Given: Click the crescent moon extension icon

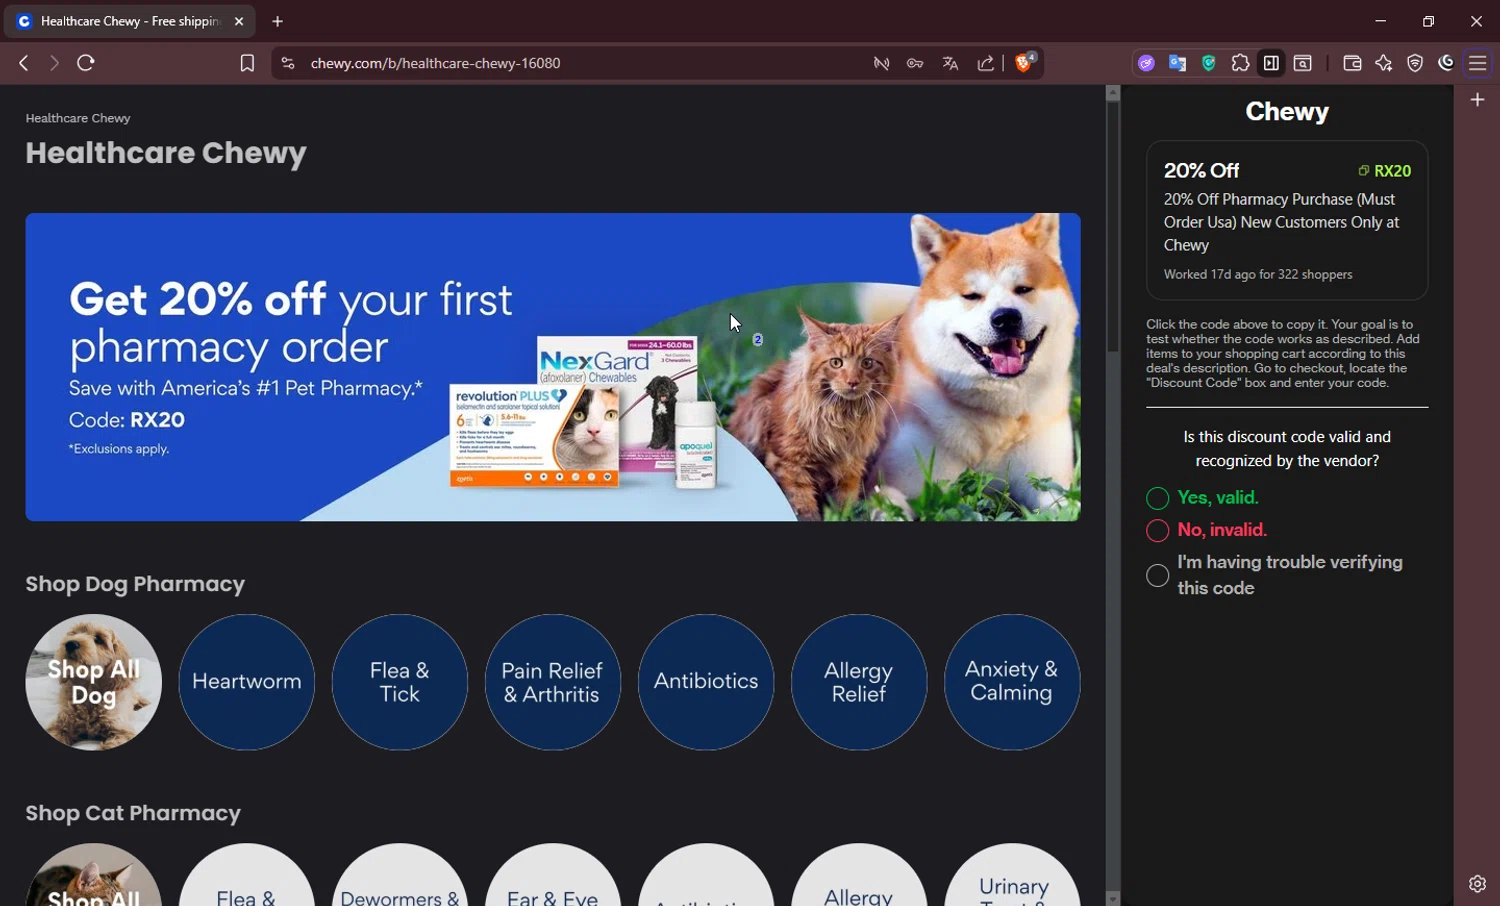Looking at the screenshot, I should pos(1446,63).
